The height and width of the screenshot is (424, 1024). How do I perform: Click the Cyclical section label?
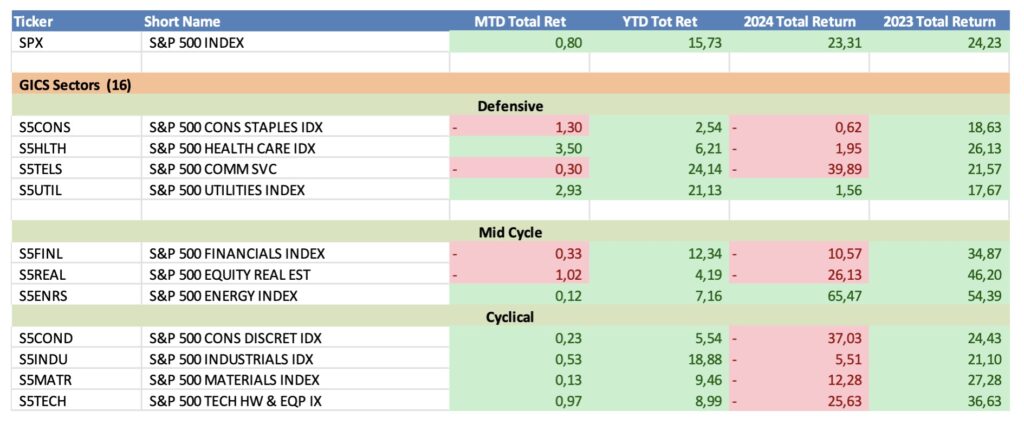pyautogui.click(x=510, y=317)
